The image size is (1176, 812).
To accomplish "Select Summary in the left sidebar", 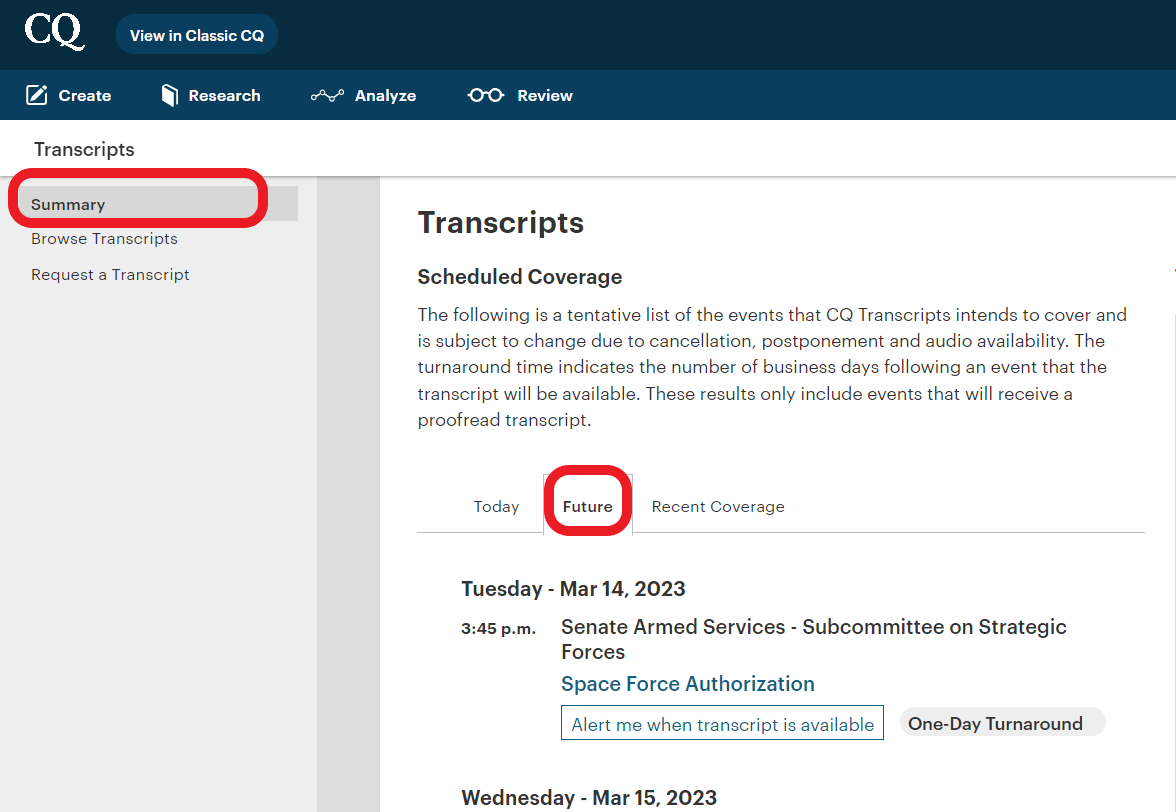I will click(x=68, y=204).
